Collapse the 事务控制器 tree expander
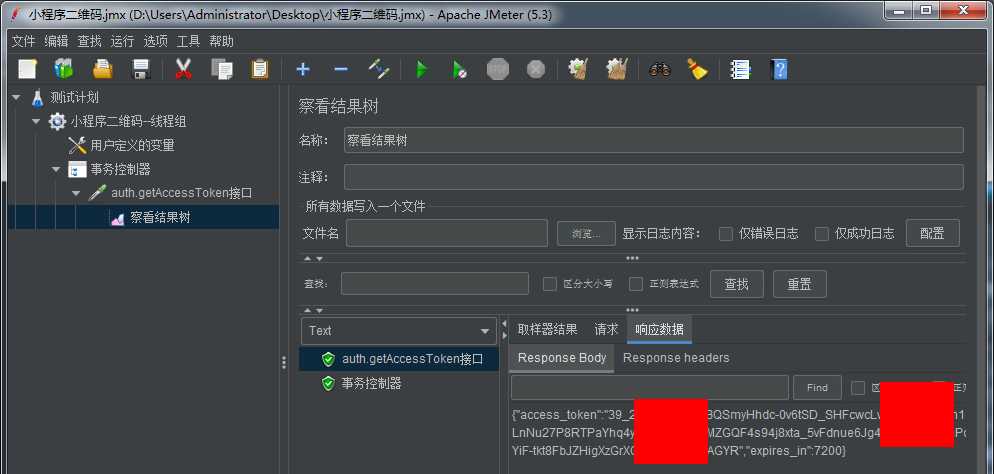This screenshot has height=474, width=994. [x=56, y=170]
